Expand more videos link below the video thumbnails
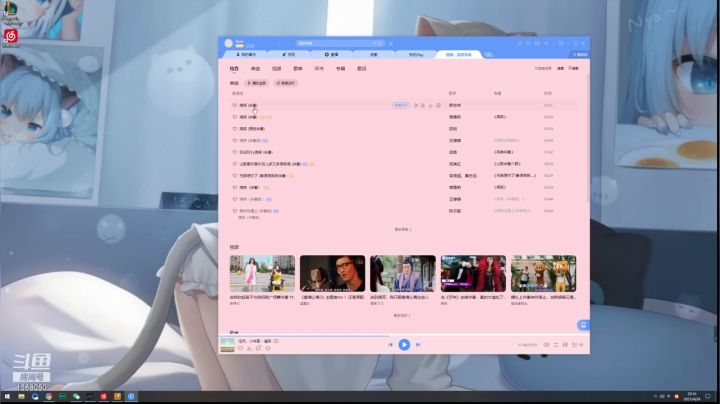Screen dimensions: 720x404 402,315
